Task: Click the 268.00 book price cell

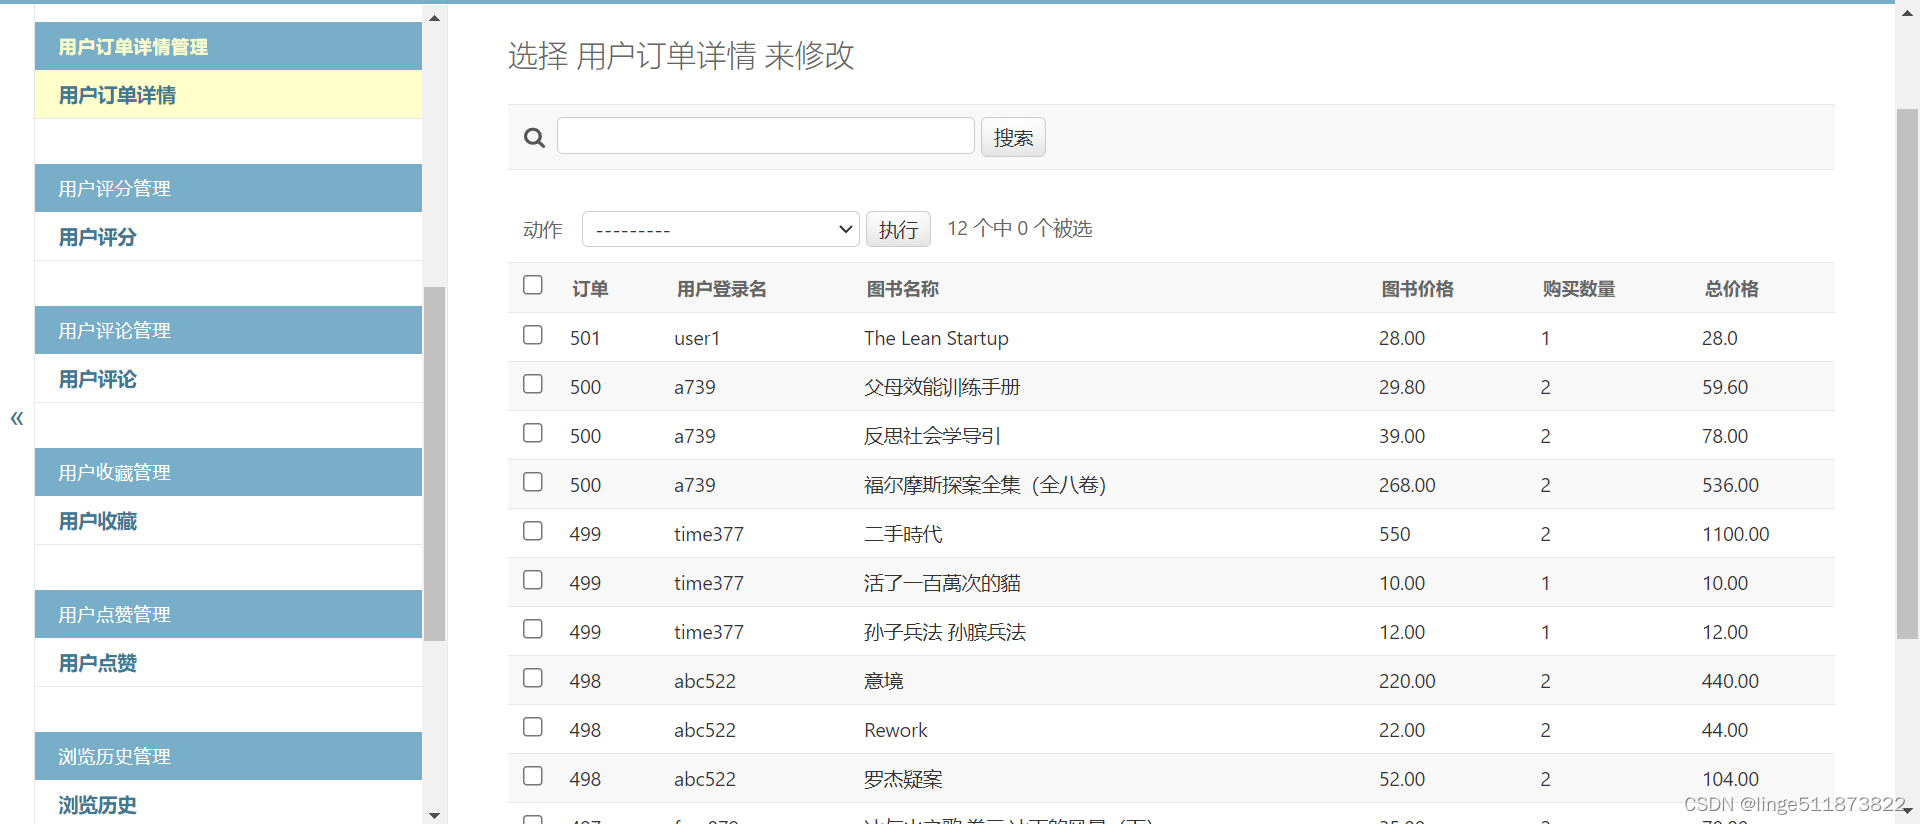Action: pyautogui.click(x=1407, y=485)
